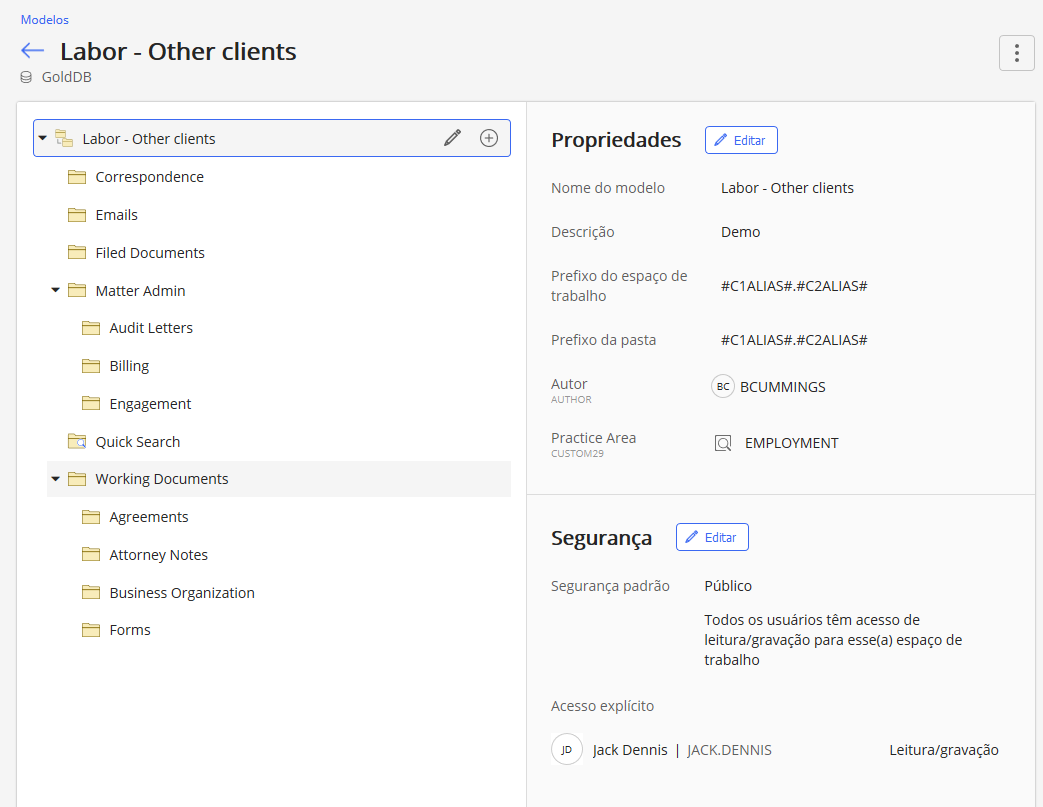Select the Filed Documents folder
Screen dimensions: 1043x807
pyautogui.click(x=150, y=253)
